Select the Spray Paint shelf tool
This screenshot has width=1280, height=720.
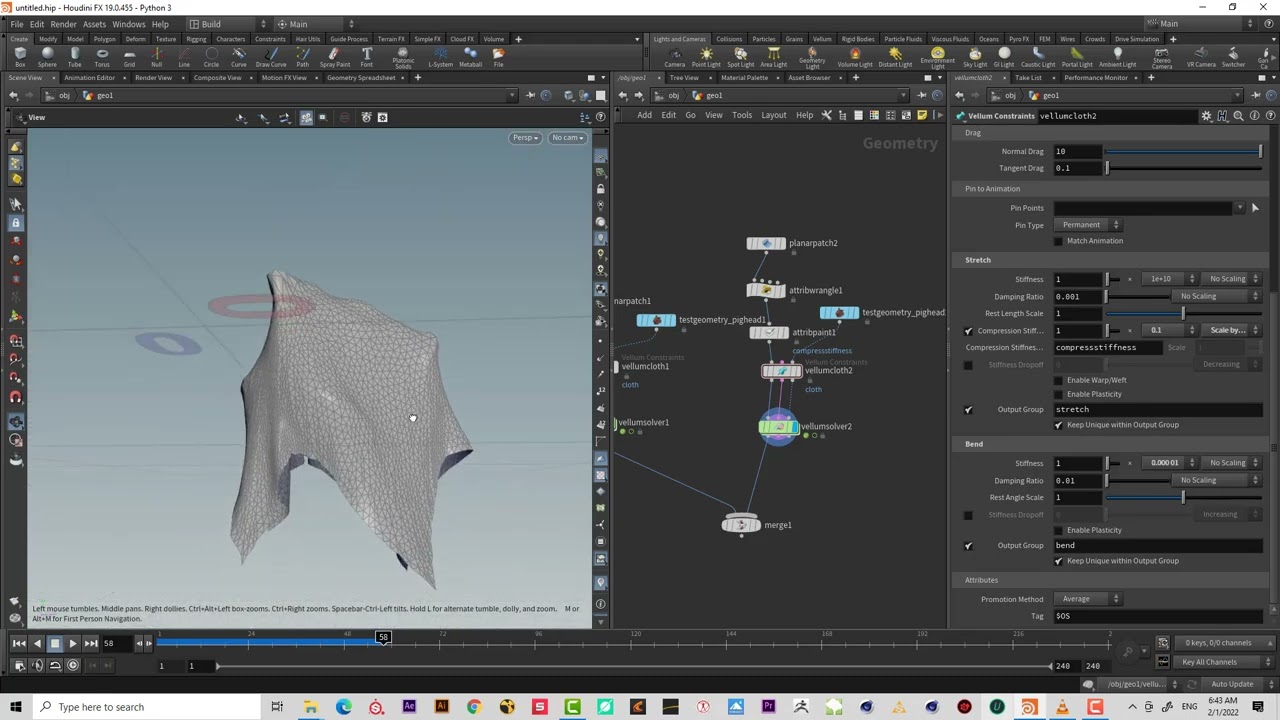click(x=335, y=57)
